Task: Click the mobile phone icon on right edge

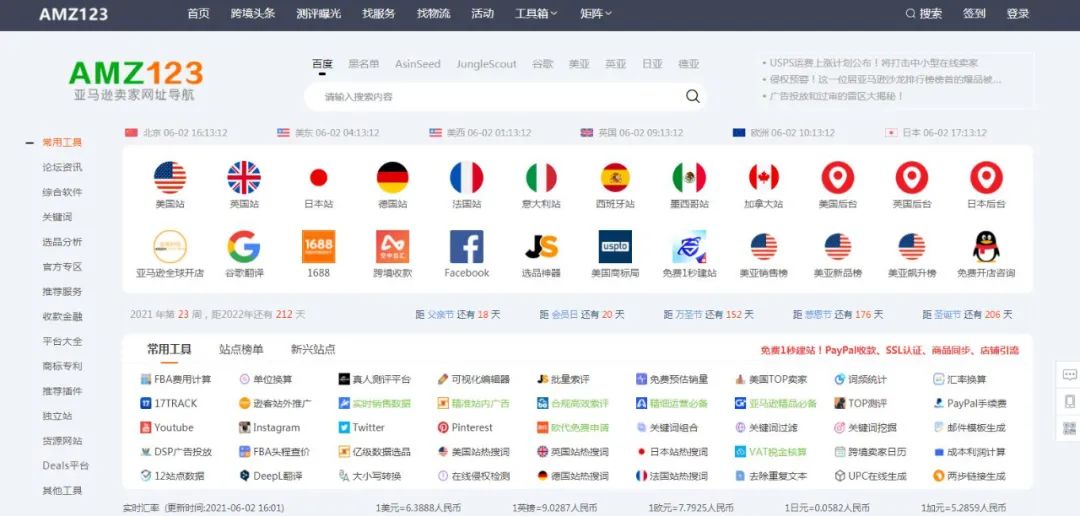Action: pyautogui.click(x=1069, y=402)
